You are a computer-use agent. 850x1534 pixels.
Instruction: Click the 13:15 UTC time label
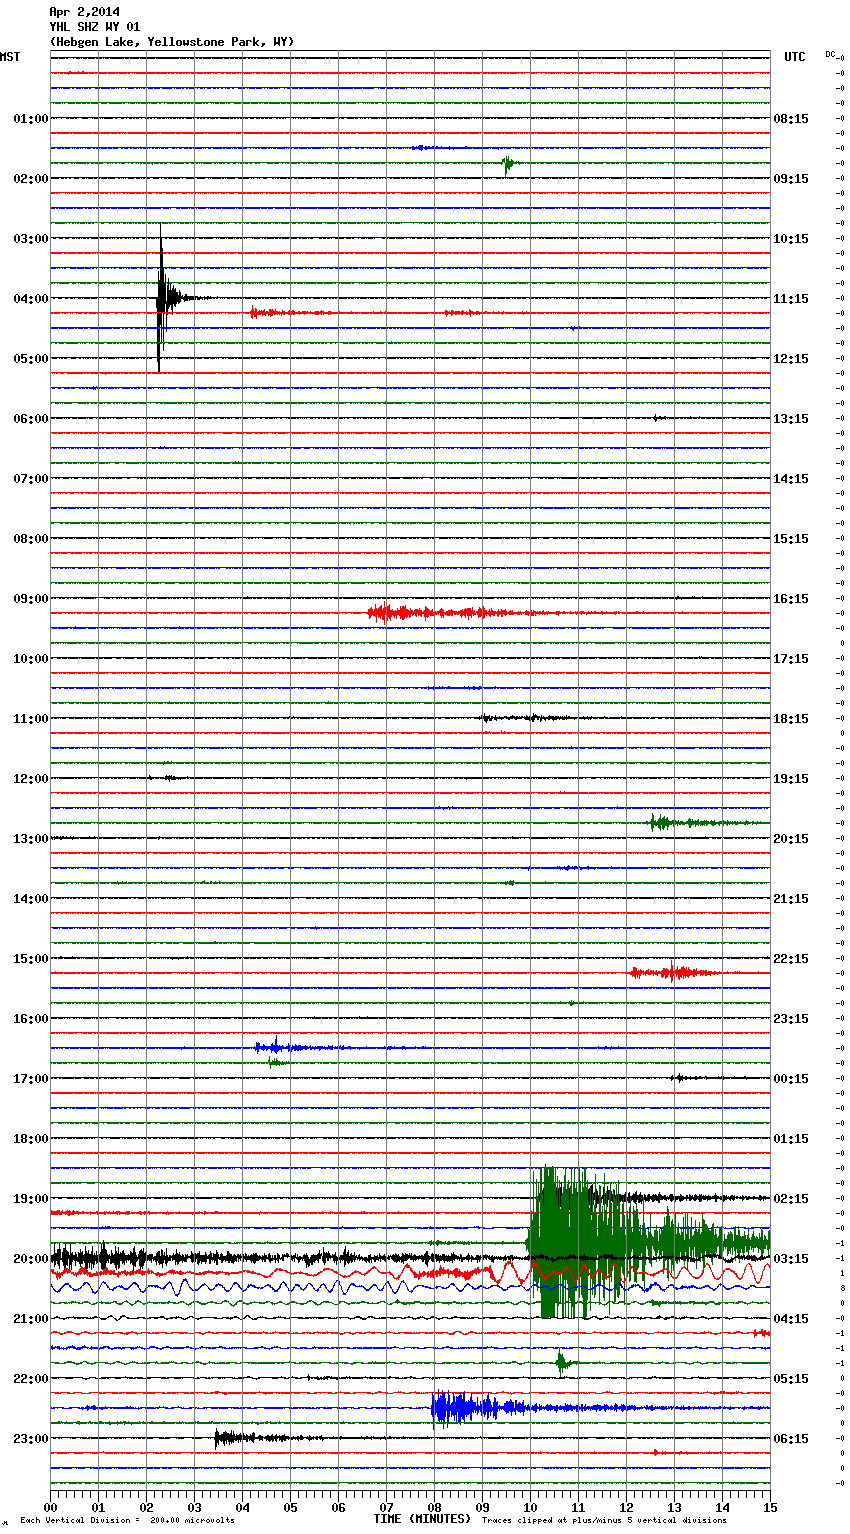click(791, 419)
